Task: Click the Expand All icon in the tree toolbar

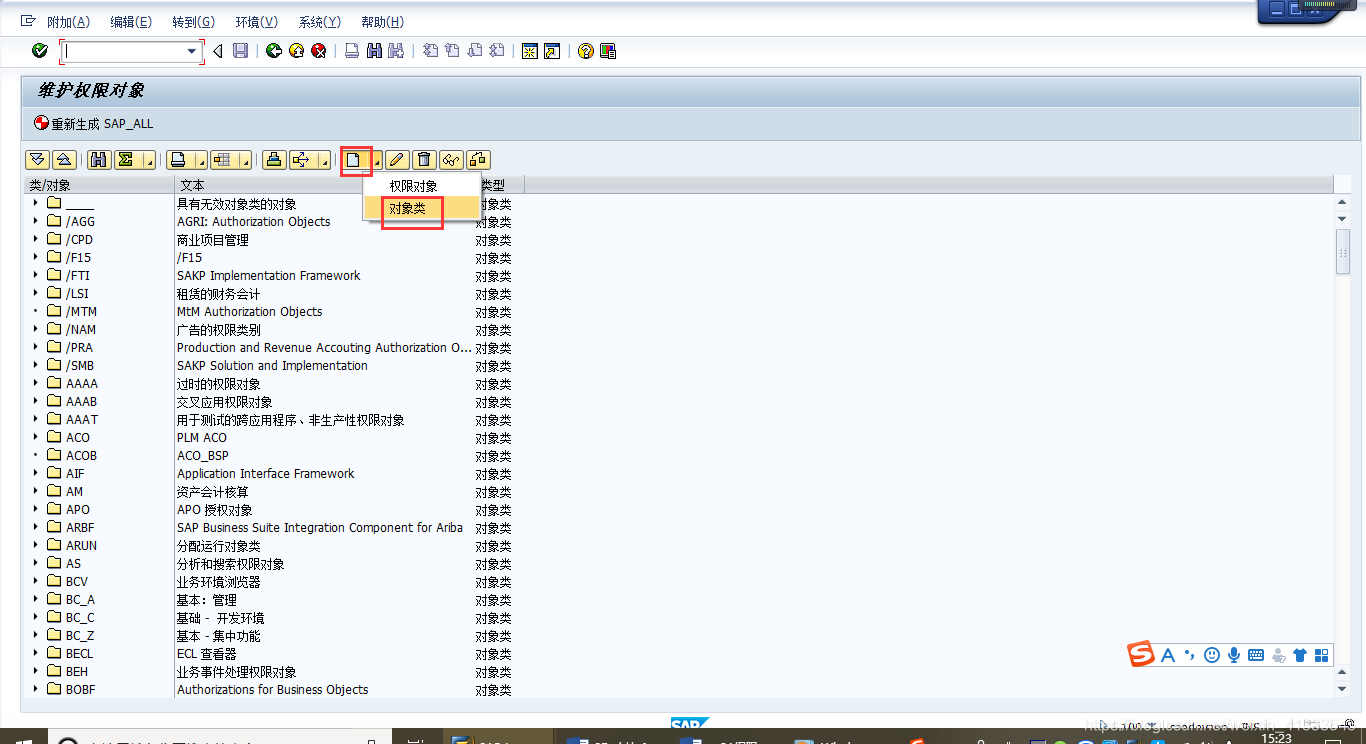Action: (x=38, y=160)
